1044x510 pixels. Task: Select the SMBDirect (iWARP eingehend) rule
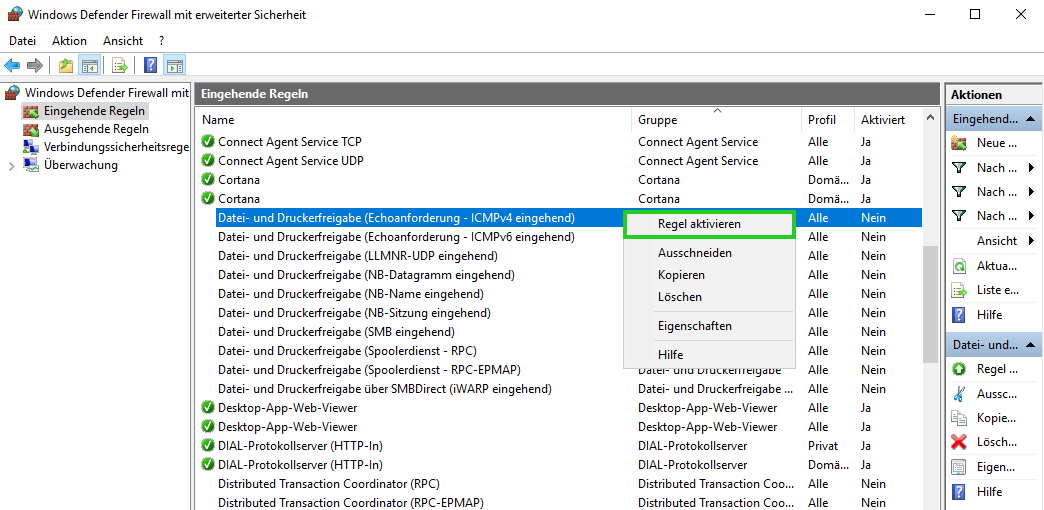tap(385, 388)
